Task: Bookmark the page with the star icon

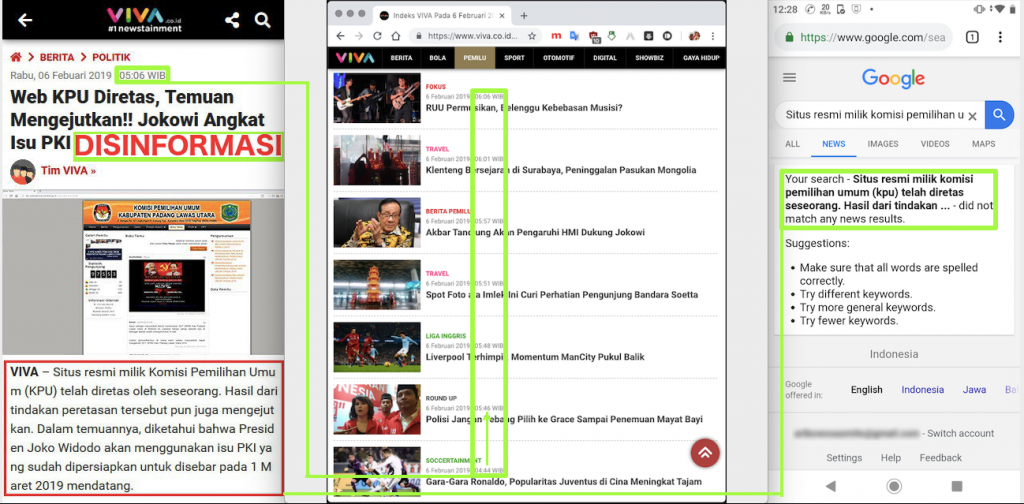Action: [x=533, y=36]
